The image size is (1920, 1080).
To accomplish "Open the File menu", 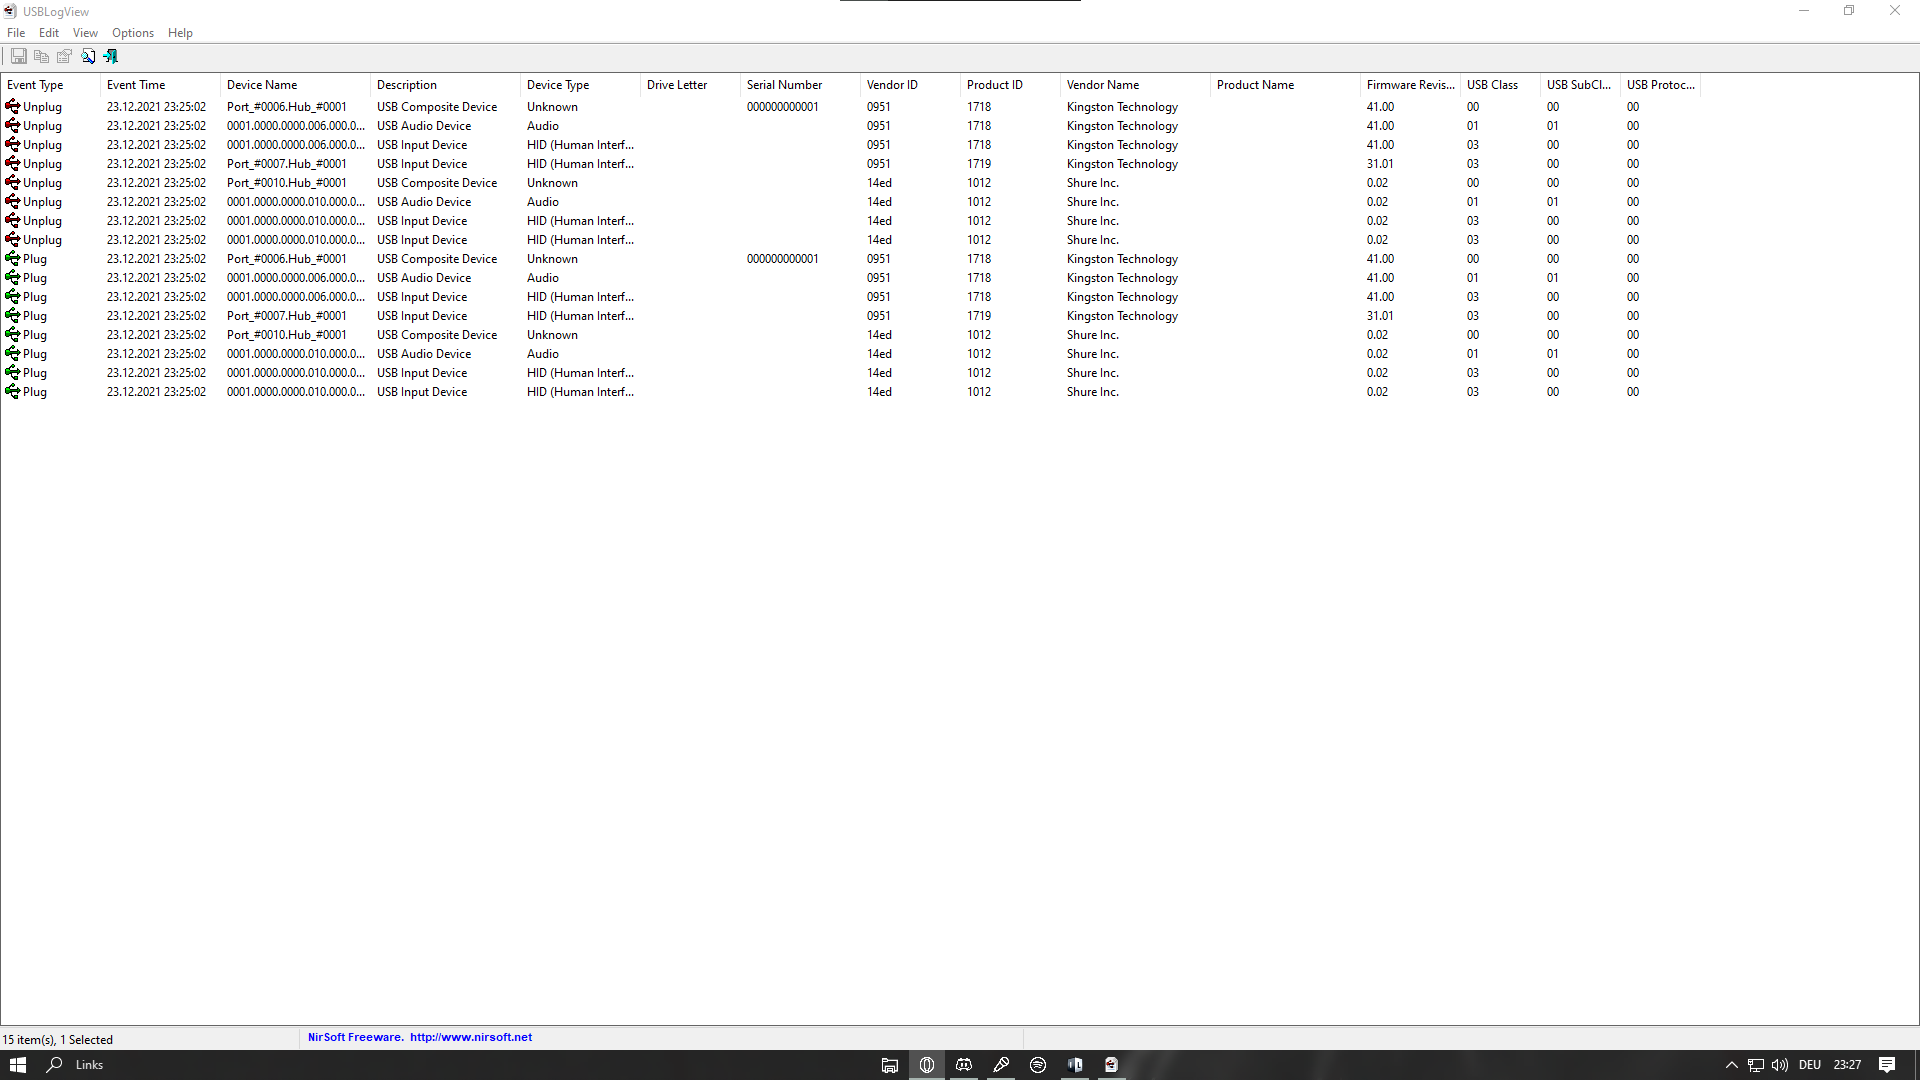I will point(16,33).
